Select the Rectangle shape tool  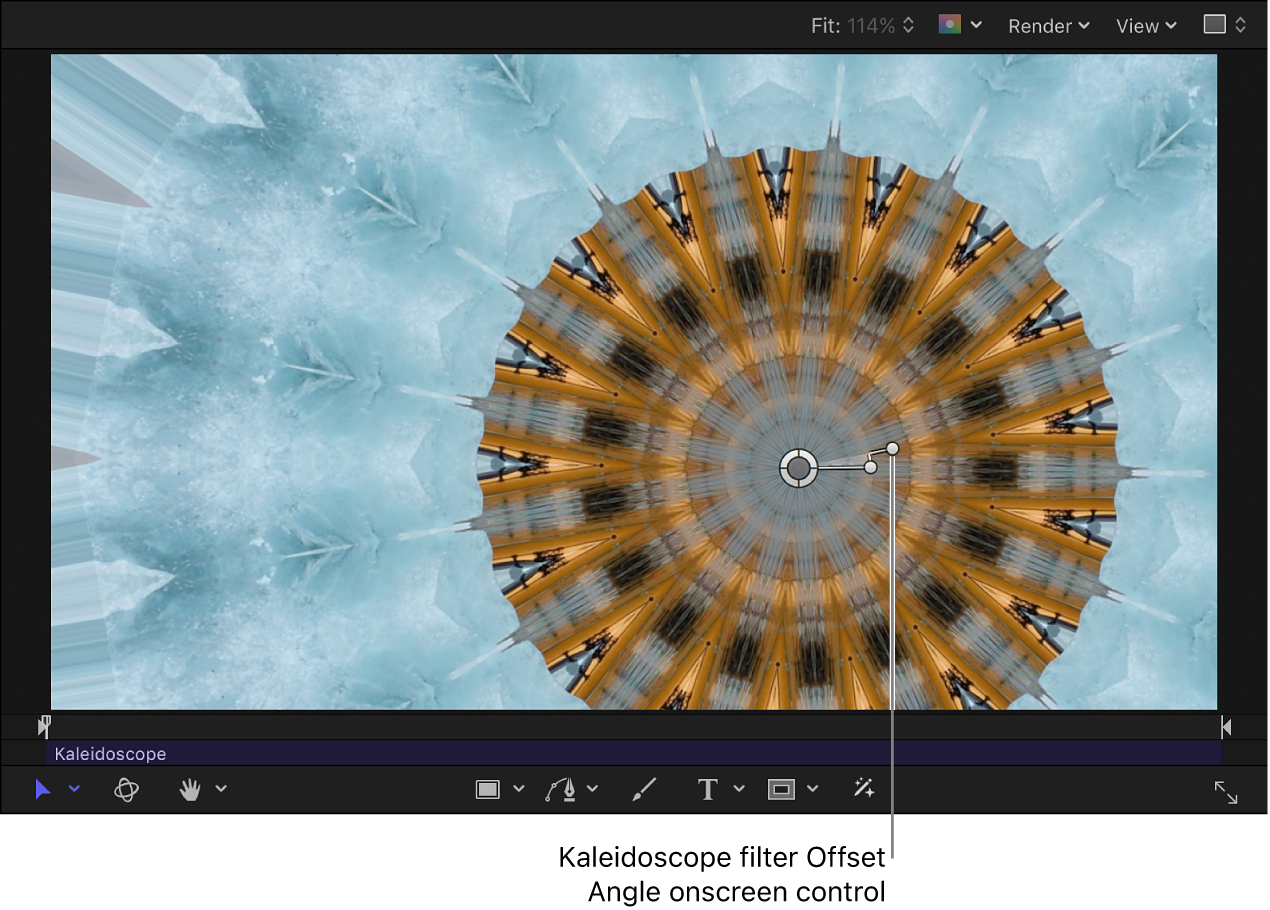point(488,789)
